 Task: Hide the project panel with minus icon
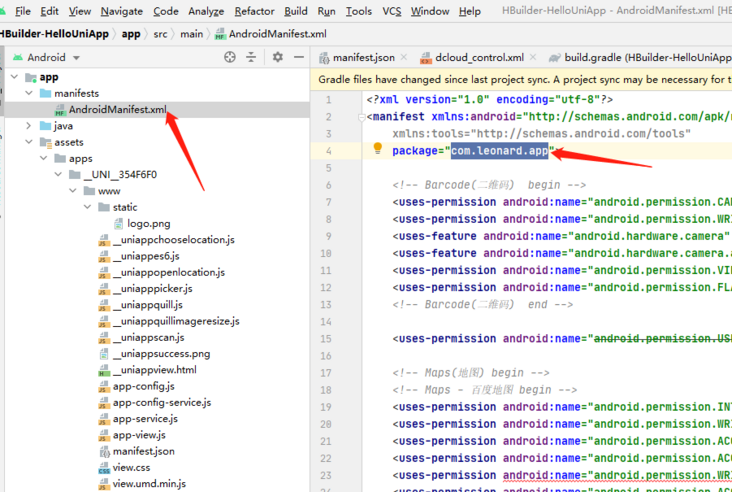pyautogui.click(x=299, y=57)
